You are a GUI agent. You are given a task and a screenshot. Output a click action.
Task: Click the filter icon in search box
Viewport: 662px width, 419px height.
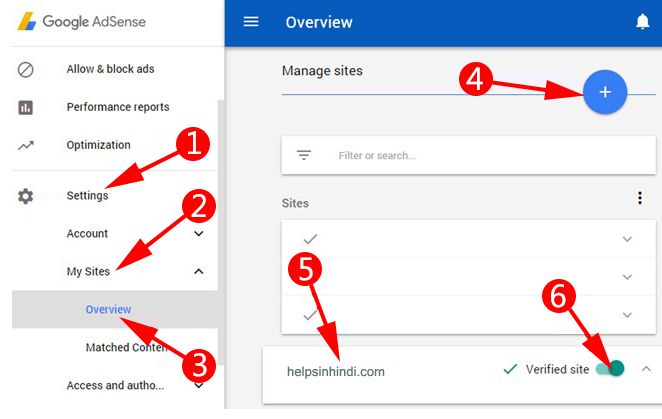pyautogui.click(x=304, y=155)
